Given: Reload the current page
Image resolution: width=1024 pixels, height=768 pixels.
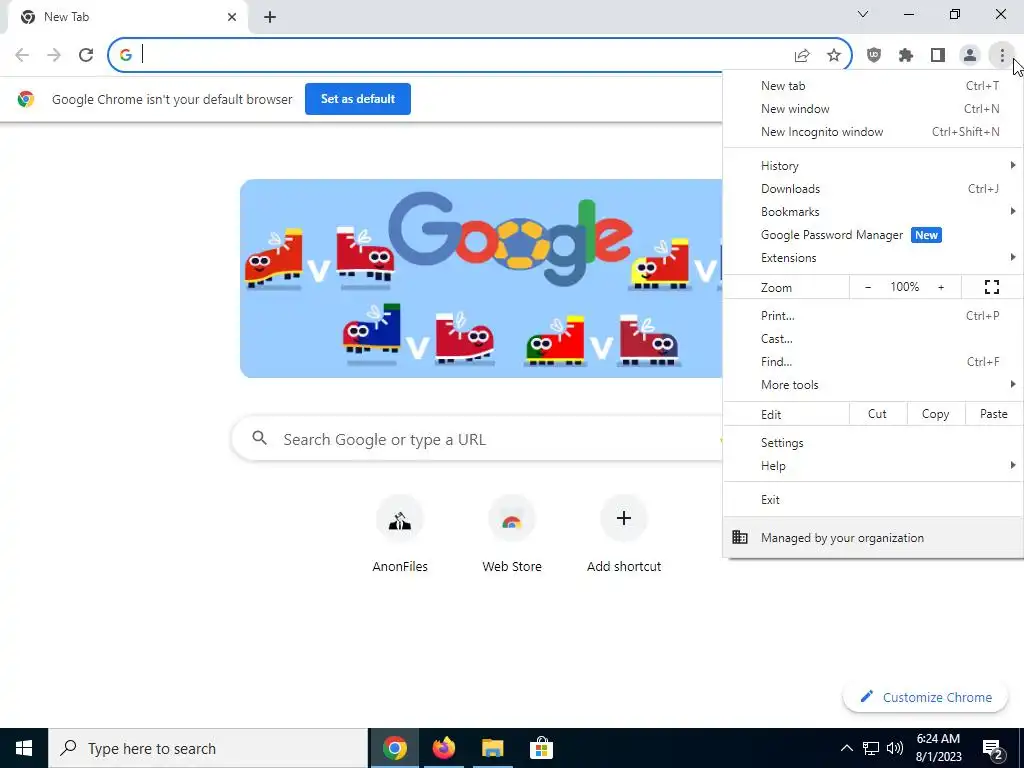Looking at the screenshot, I should (86, 55).
